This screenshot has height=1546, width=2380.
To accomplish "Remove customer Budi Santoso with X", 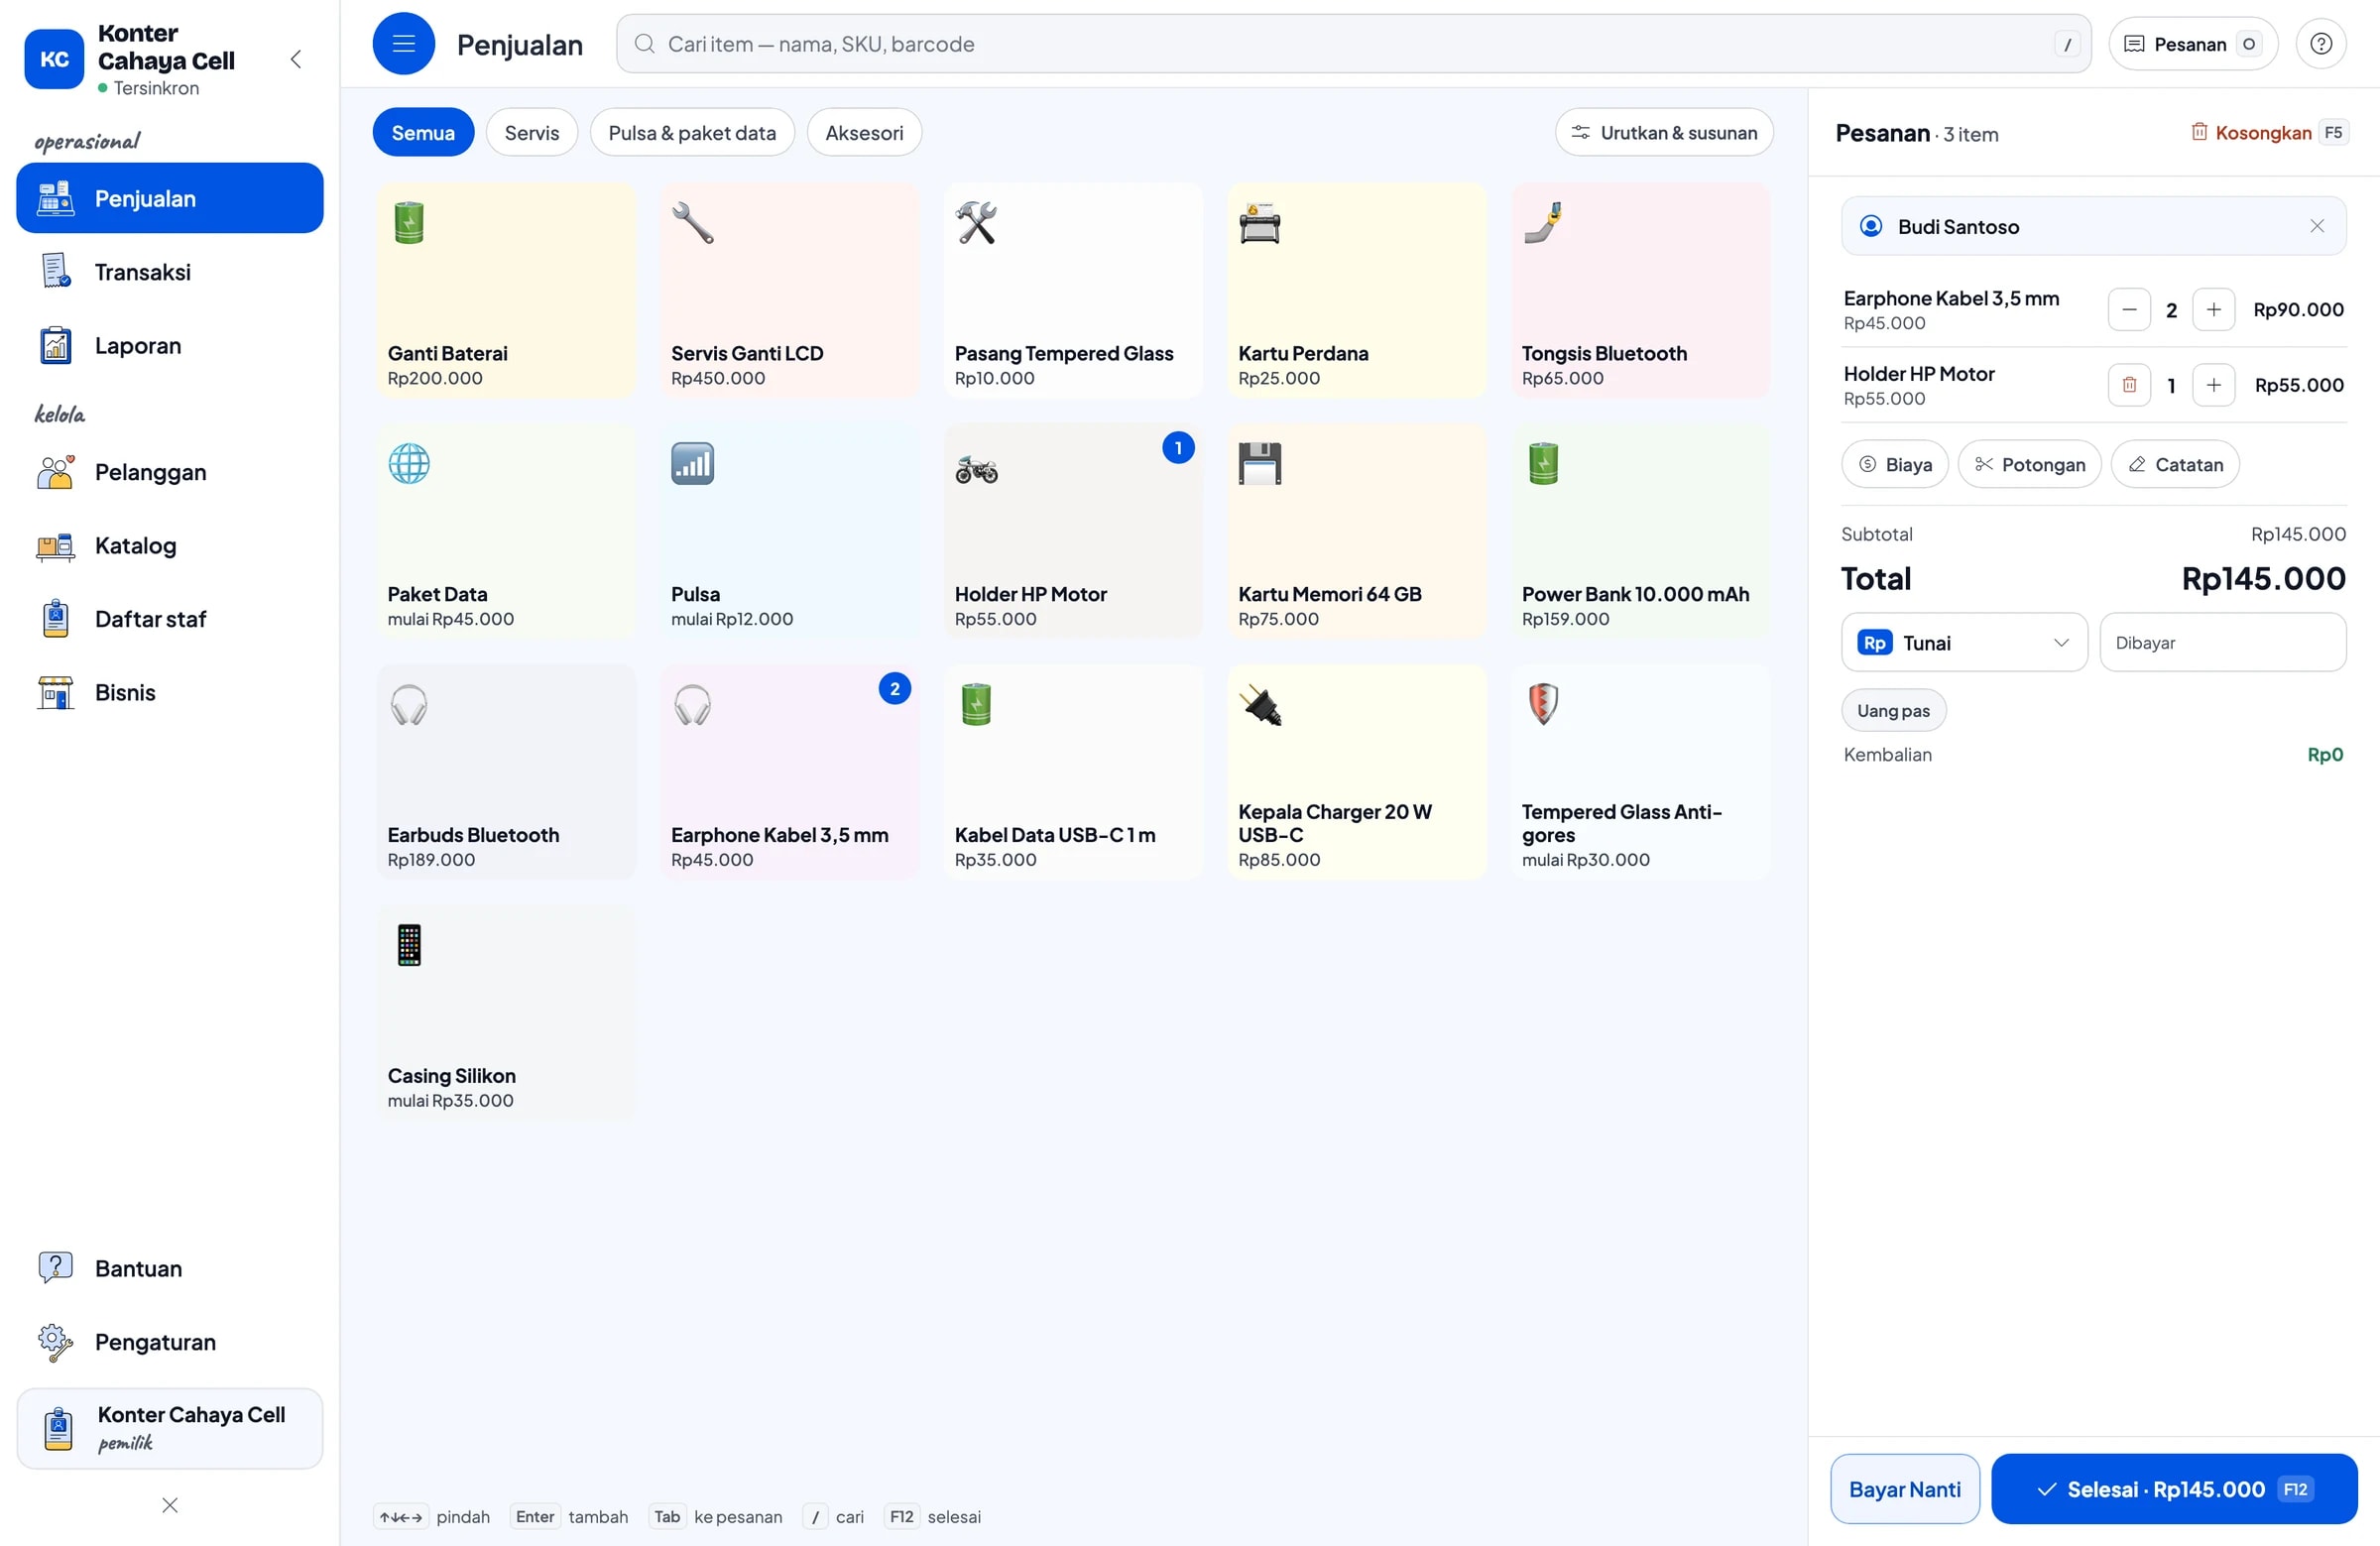I will pos(2317,227).
